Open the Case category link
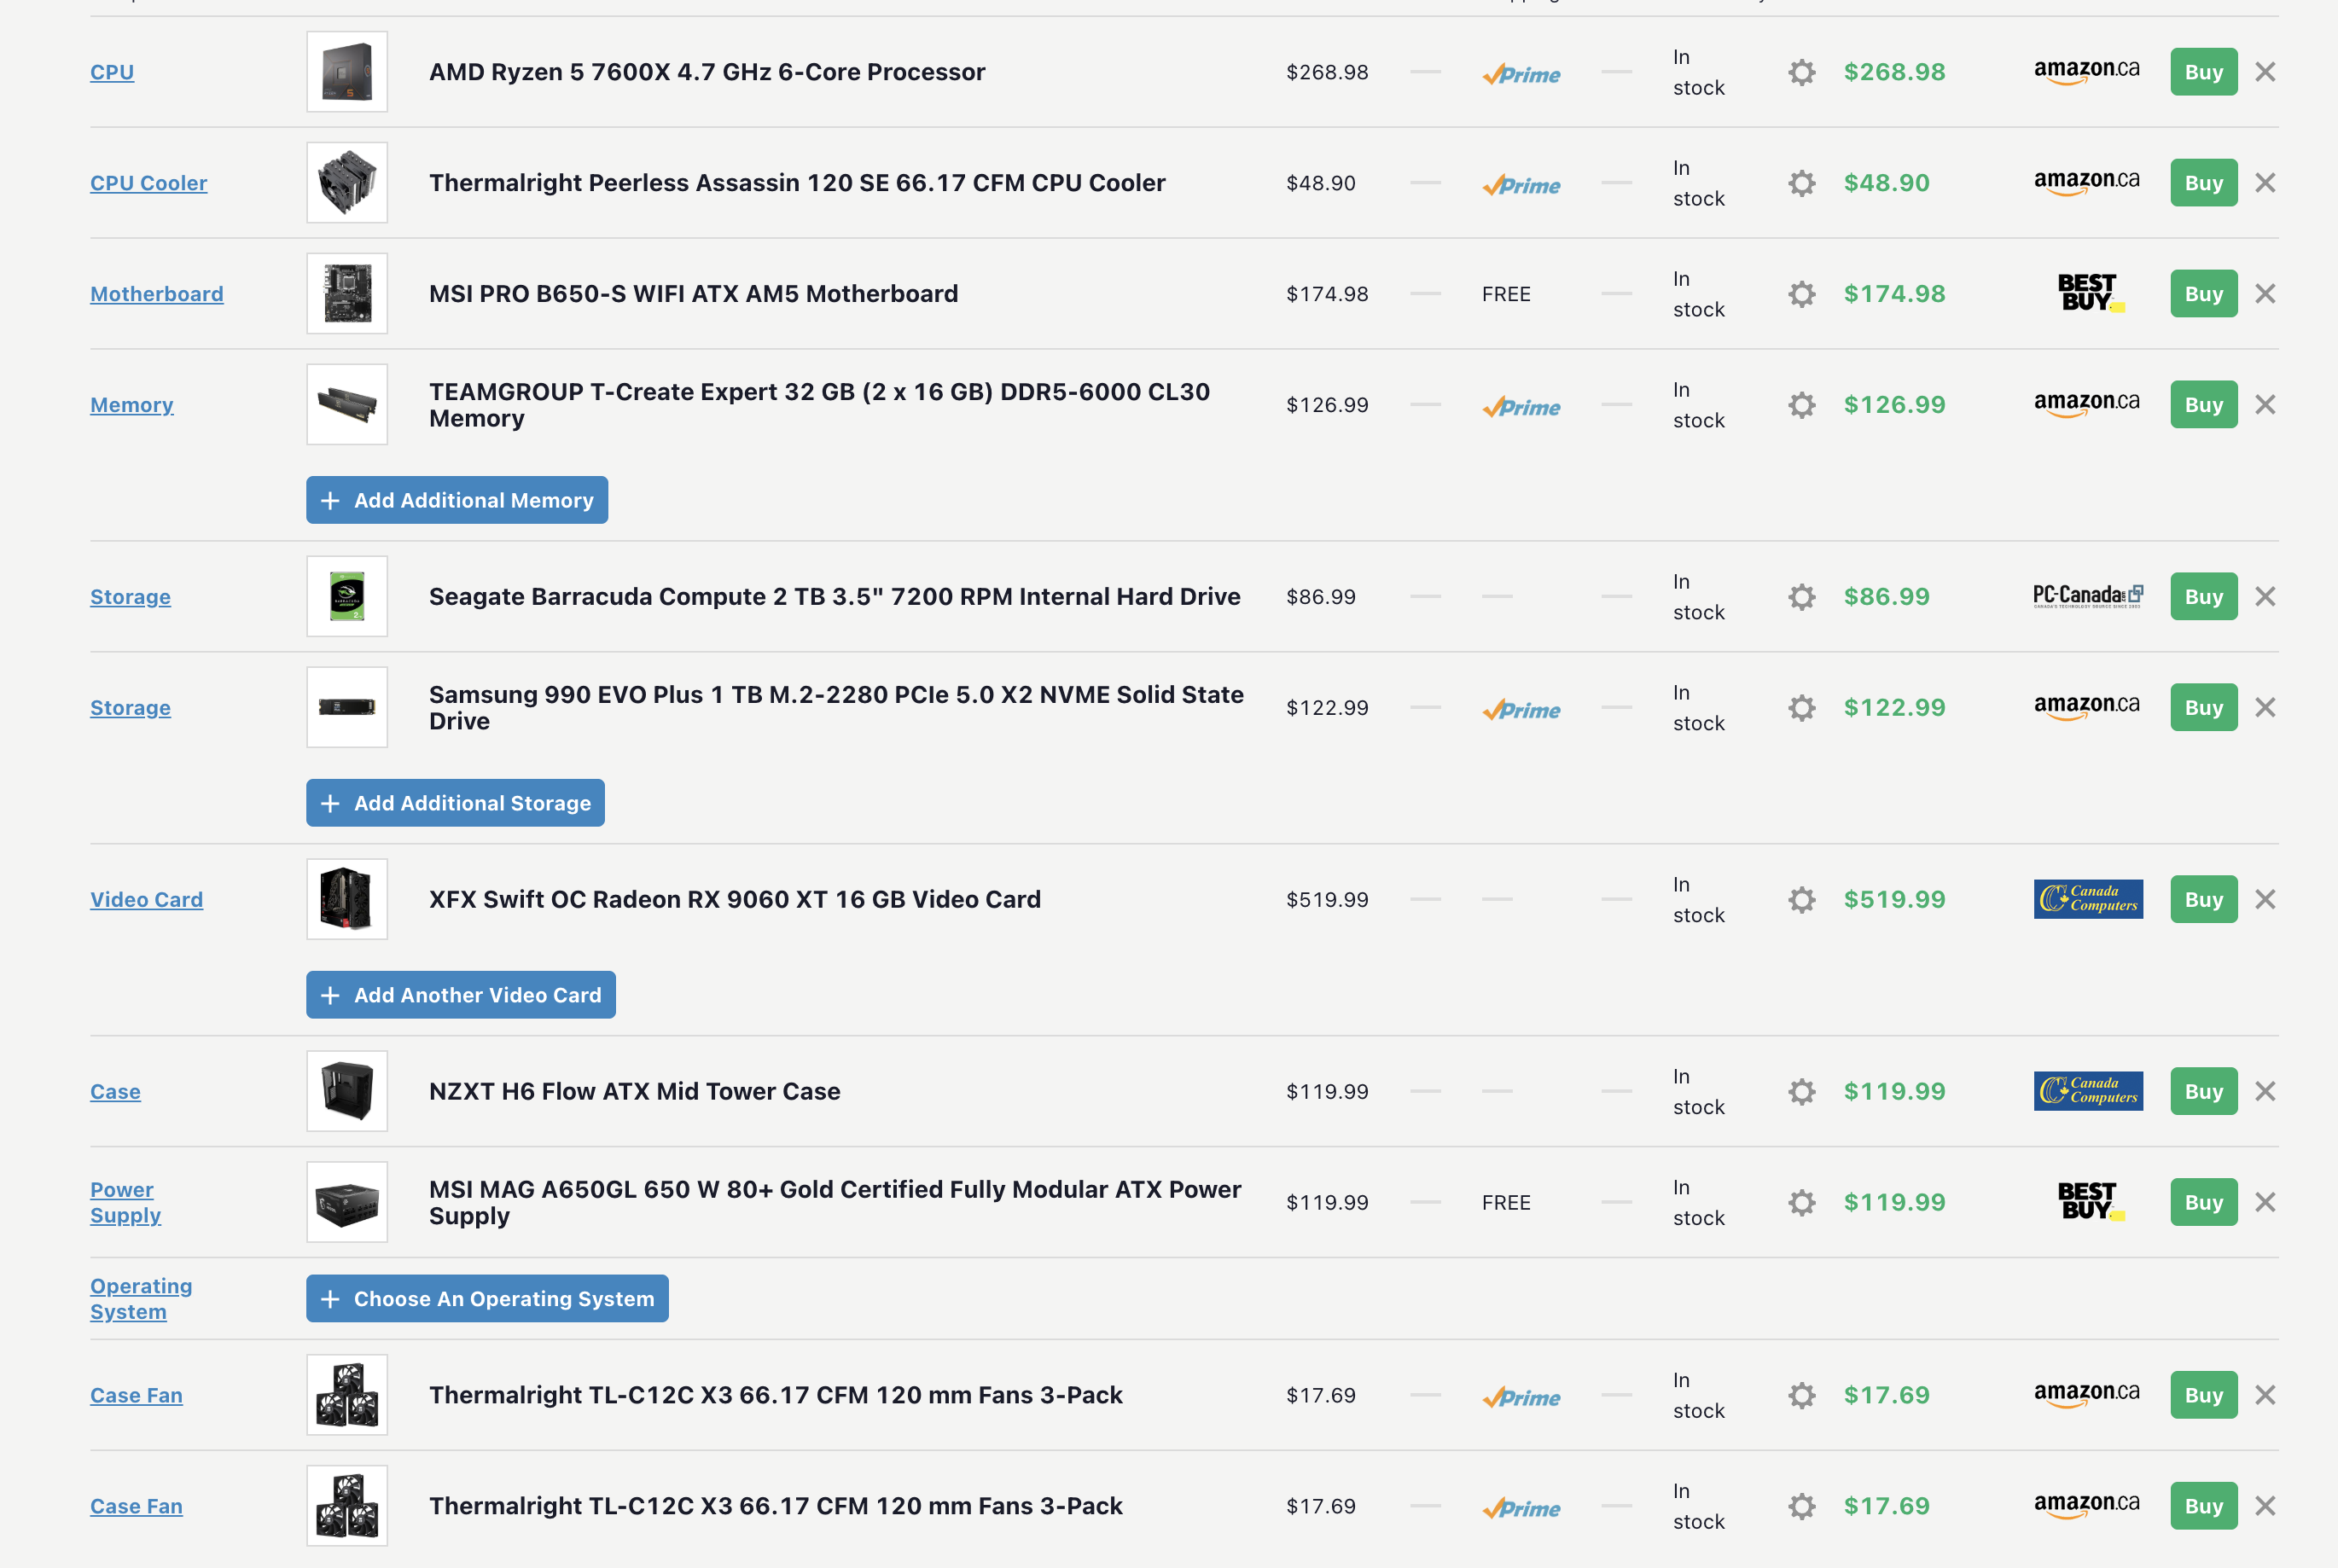The height and width of the screenshot is (1568, 2338). point(115,1092)
